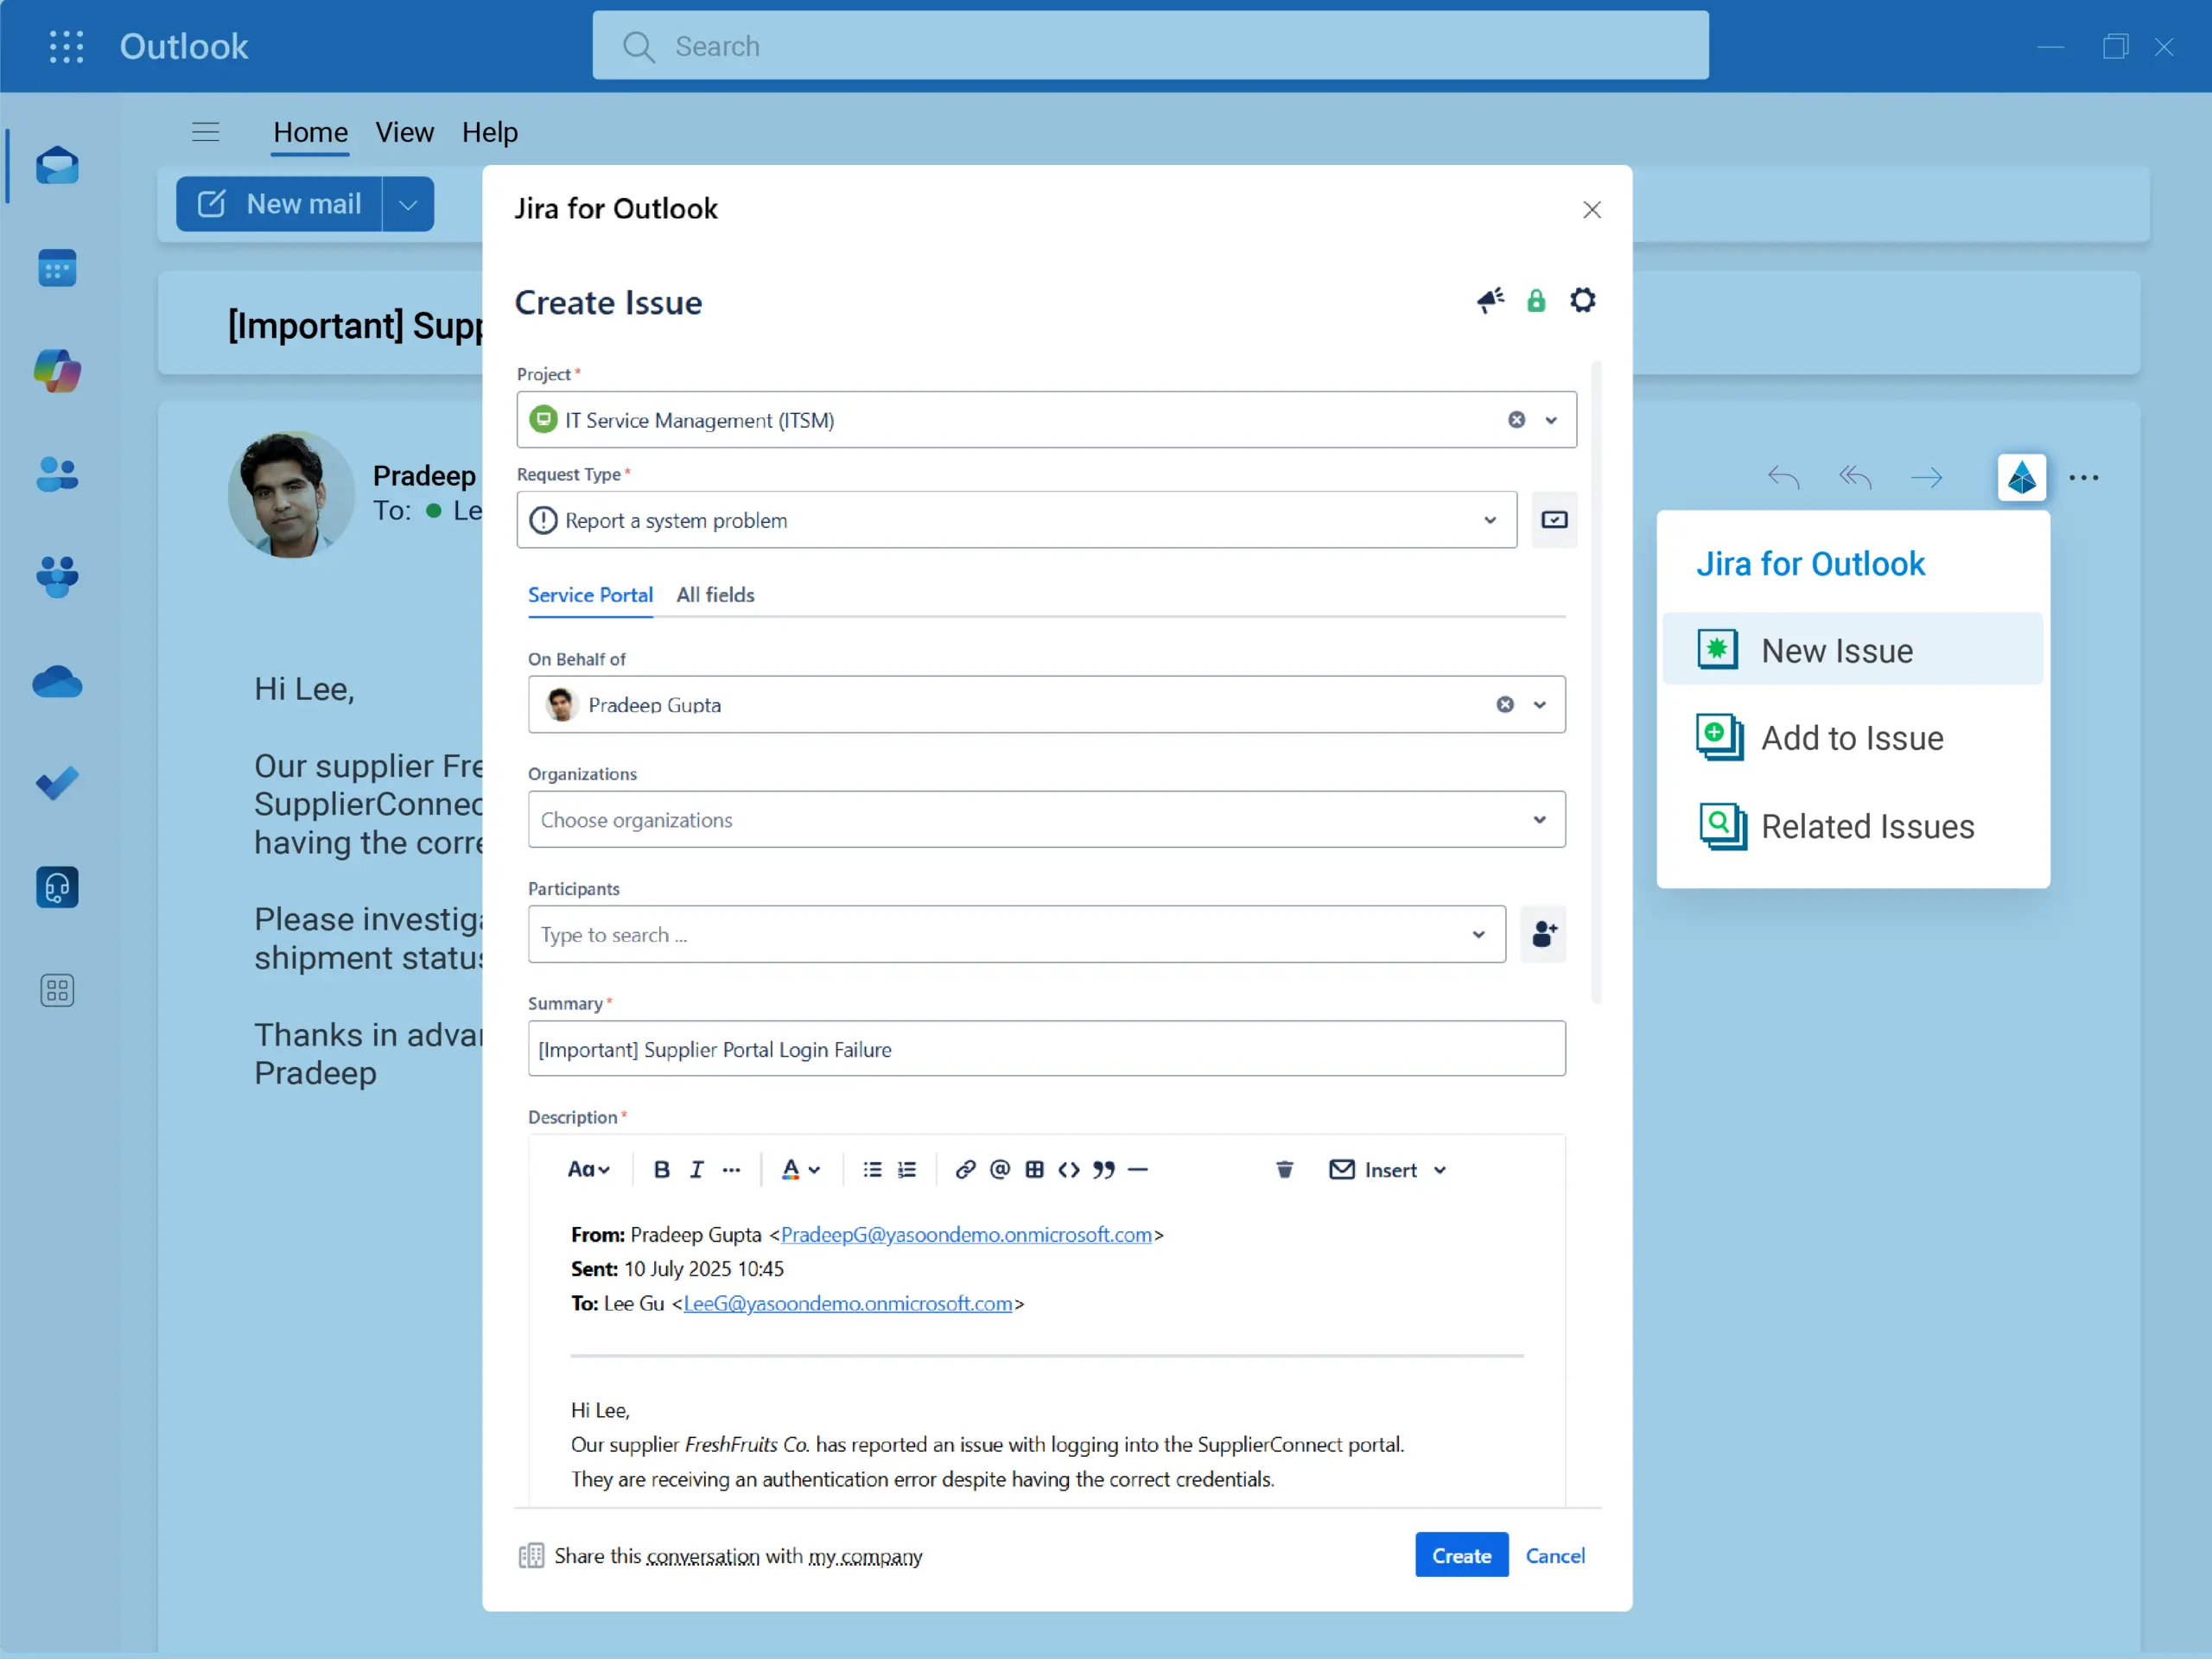Open the Create Issue settings gear
The height and width of the screenshot is (1659, 2212).
pos(1583,300)
